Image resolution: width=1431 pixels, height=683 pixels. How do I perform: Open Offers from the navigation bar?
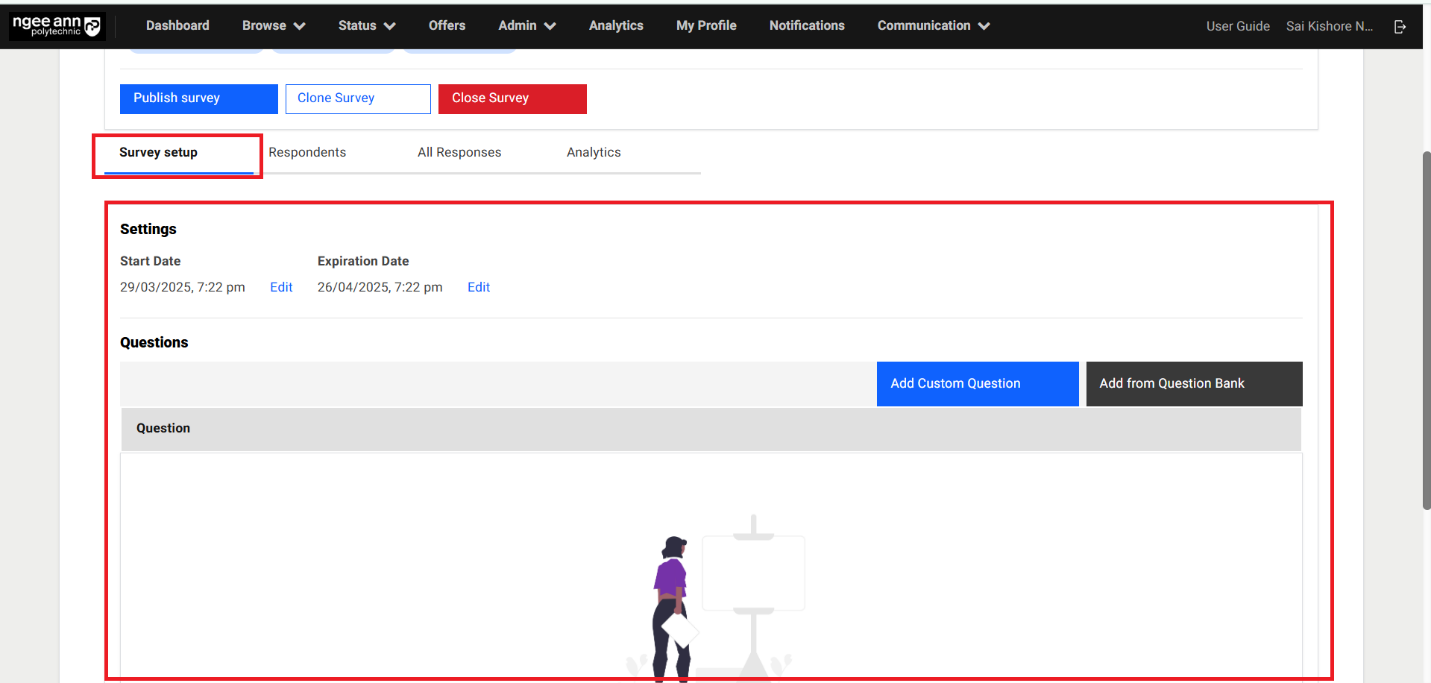coord(447,26)
